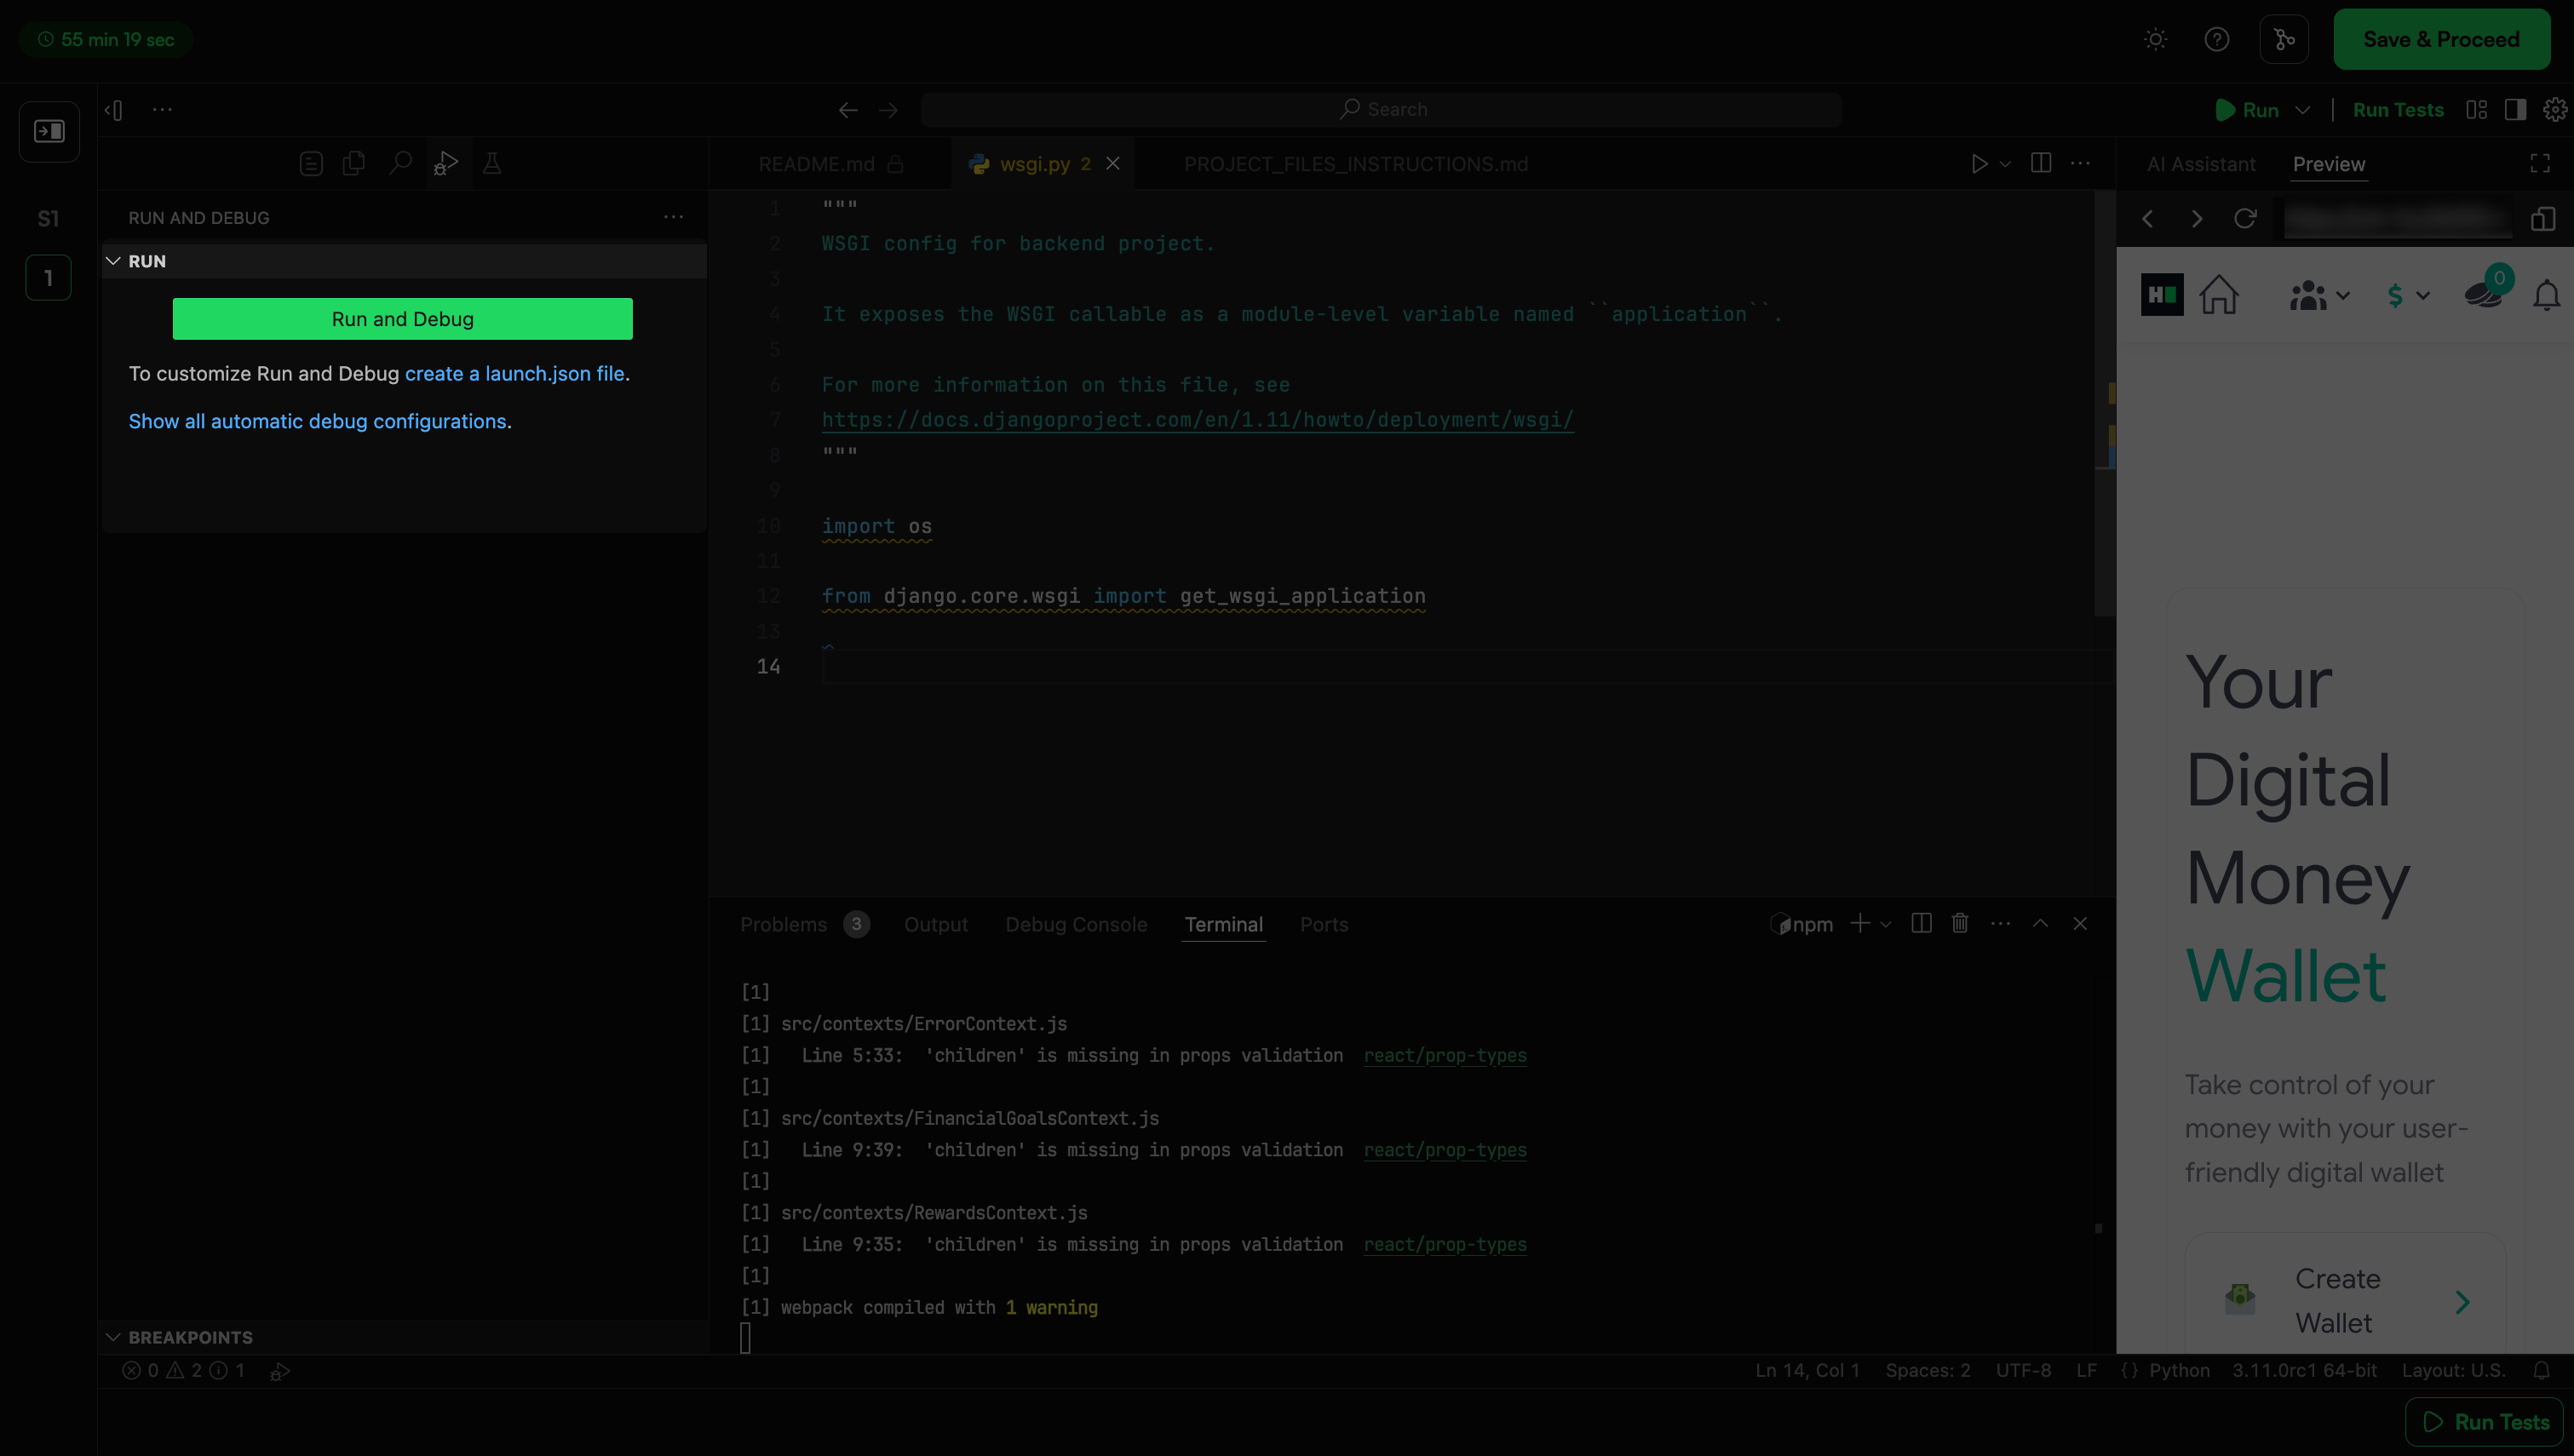Open the Explorer files icon

(353, 163)
